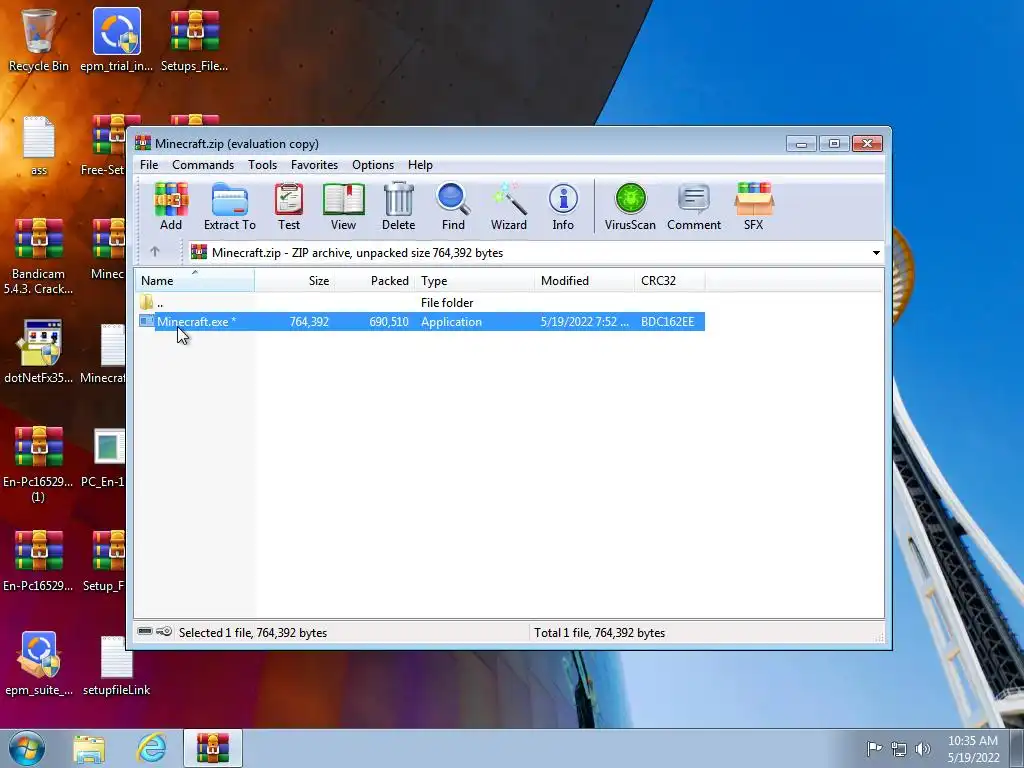Click the key password icon in status bar
This screenshot has width=1024, height=768.
pos(164,632)
